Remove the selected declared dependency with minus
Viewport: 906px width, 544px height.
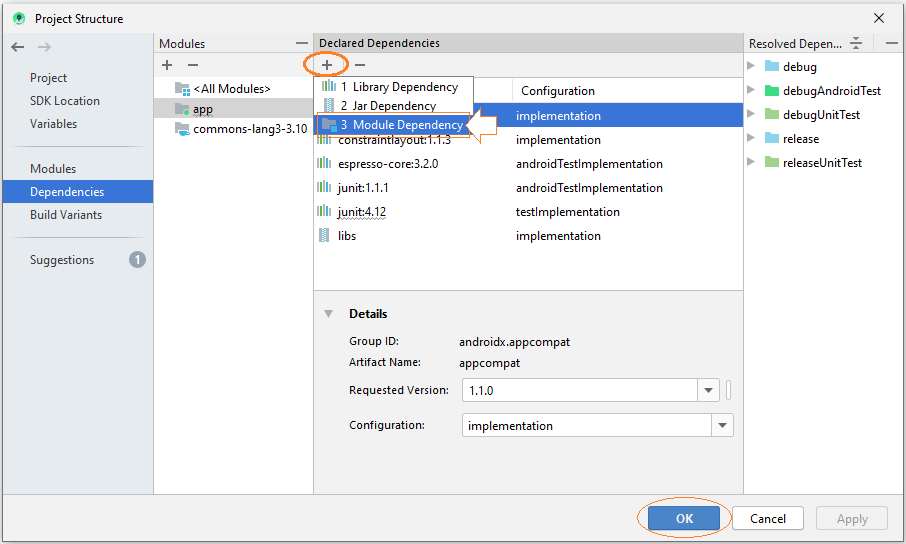click(360, 65)
